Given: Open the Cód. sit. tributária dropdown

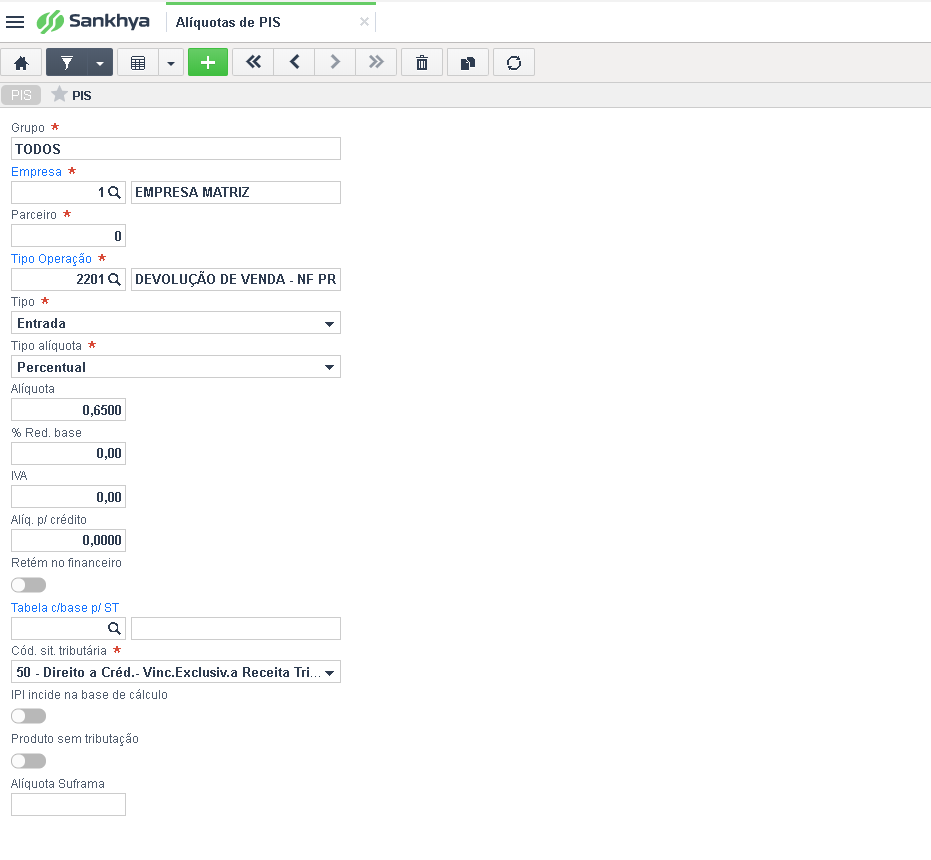Looking at the screenshot, I should tap(176, 672).
